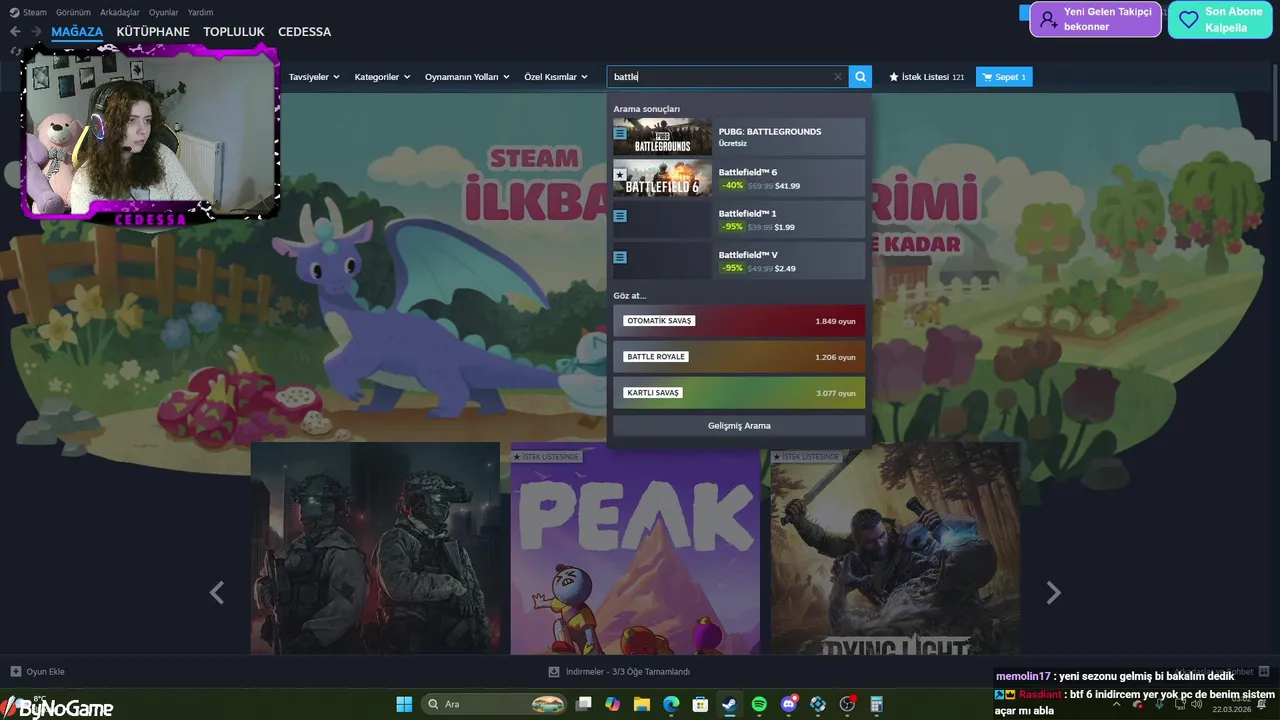Click the Windows taskbar Ara search box

click(495, 705)
